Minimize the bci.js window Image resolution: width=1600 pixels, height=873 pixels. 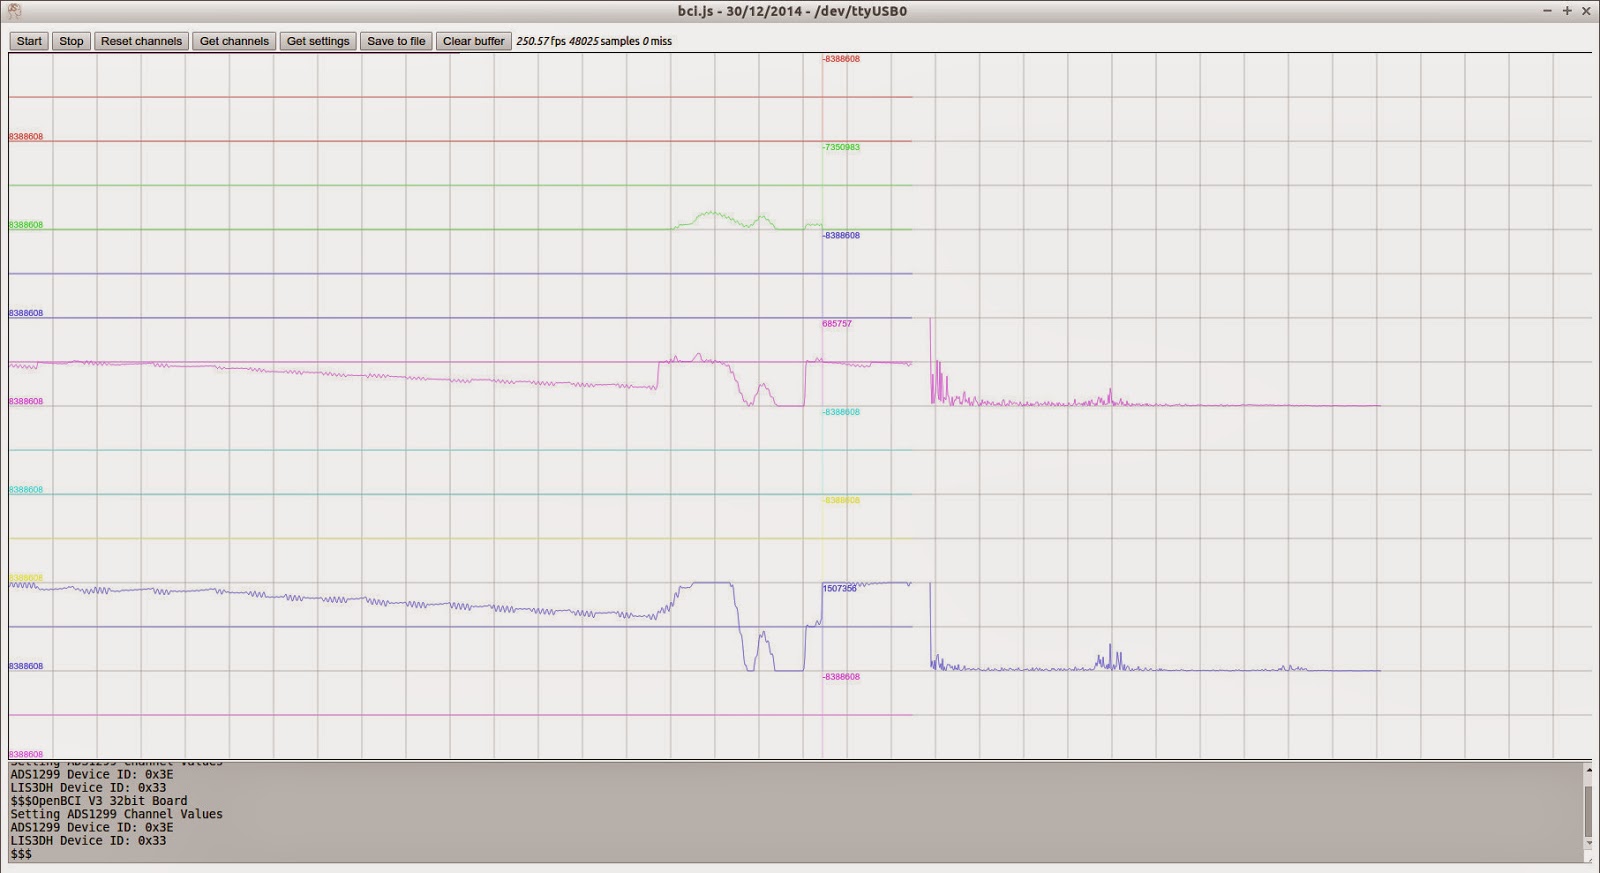(1547, 11)
